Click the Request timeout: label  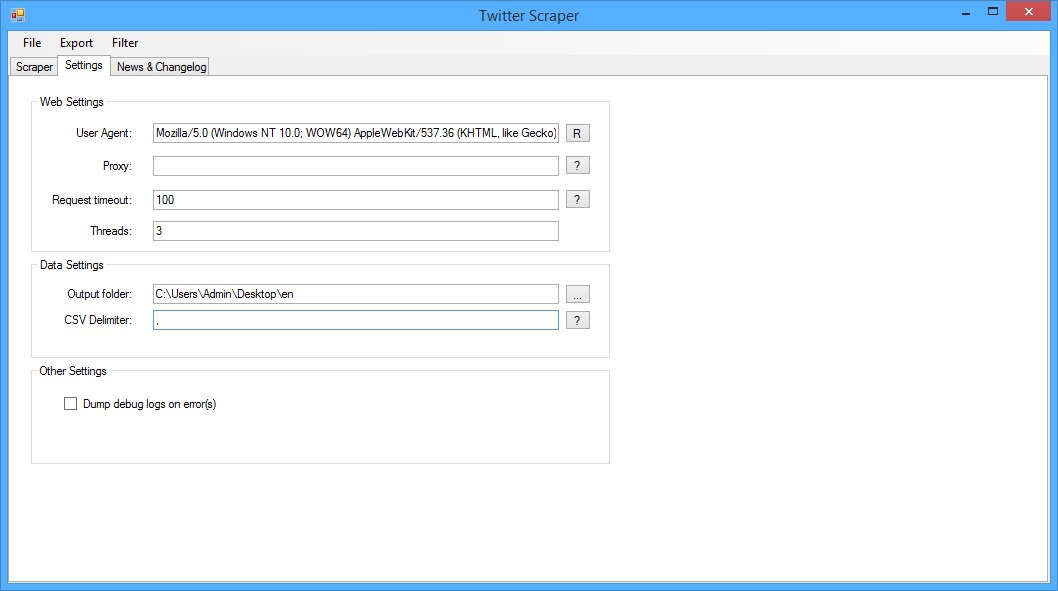point(92,200)
